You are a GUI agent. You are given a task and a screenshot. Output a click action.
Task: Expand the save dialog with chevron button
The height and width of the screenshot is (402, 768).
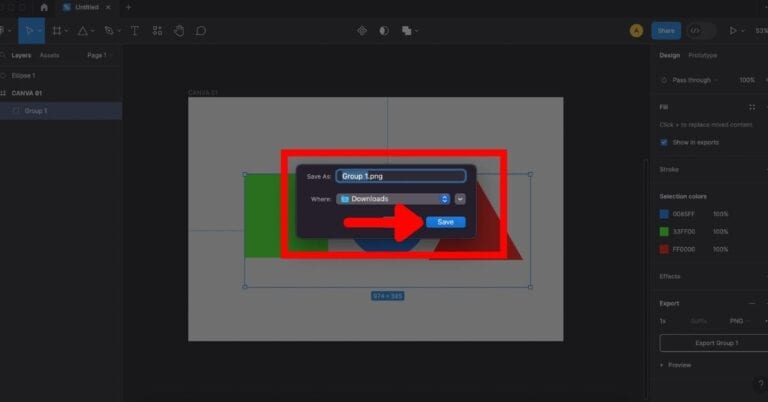(x=460, y=199)
